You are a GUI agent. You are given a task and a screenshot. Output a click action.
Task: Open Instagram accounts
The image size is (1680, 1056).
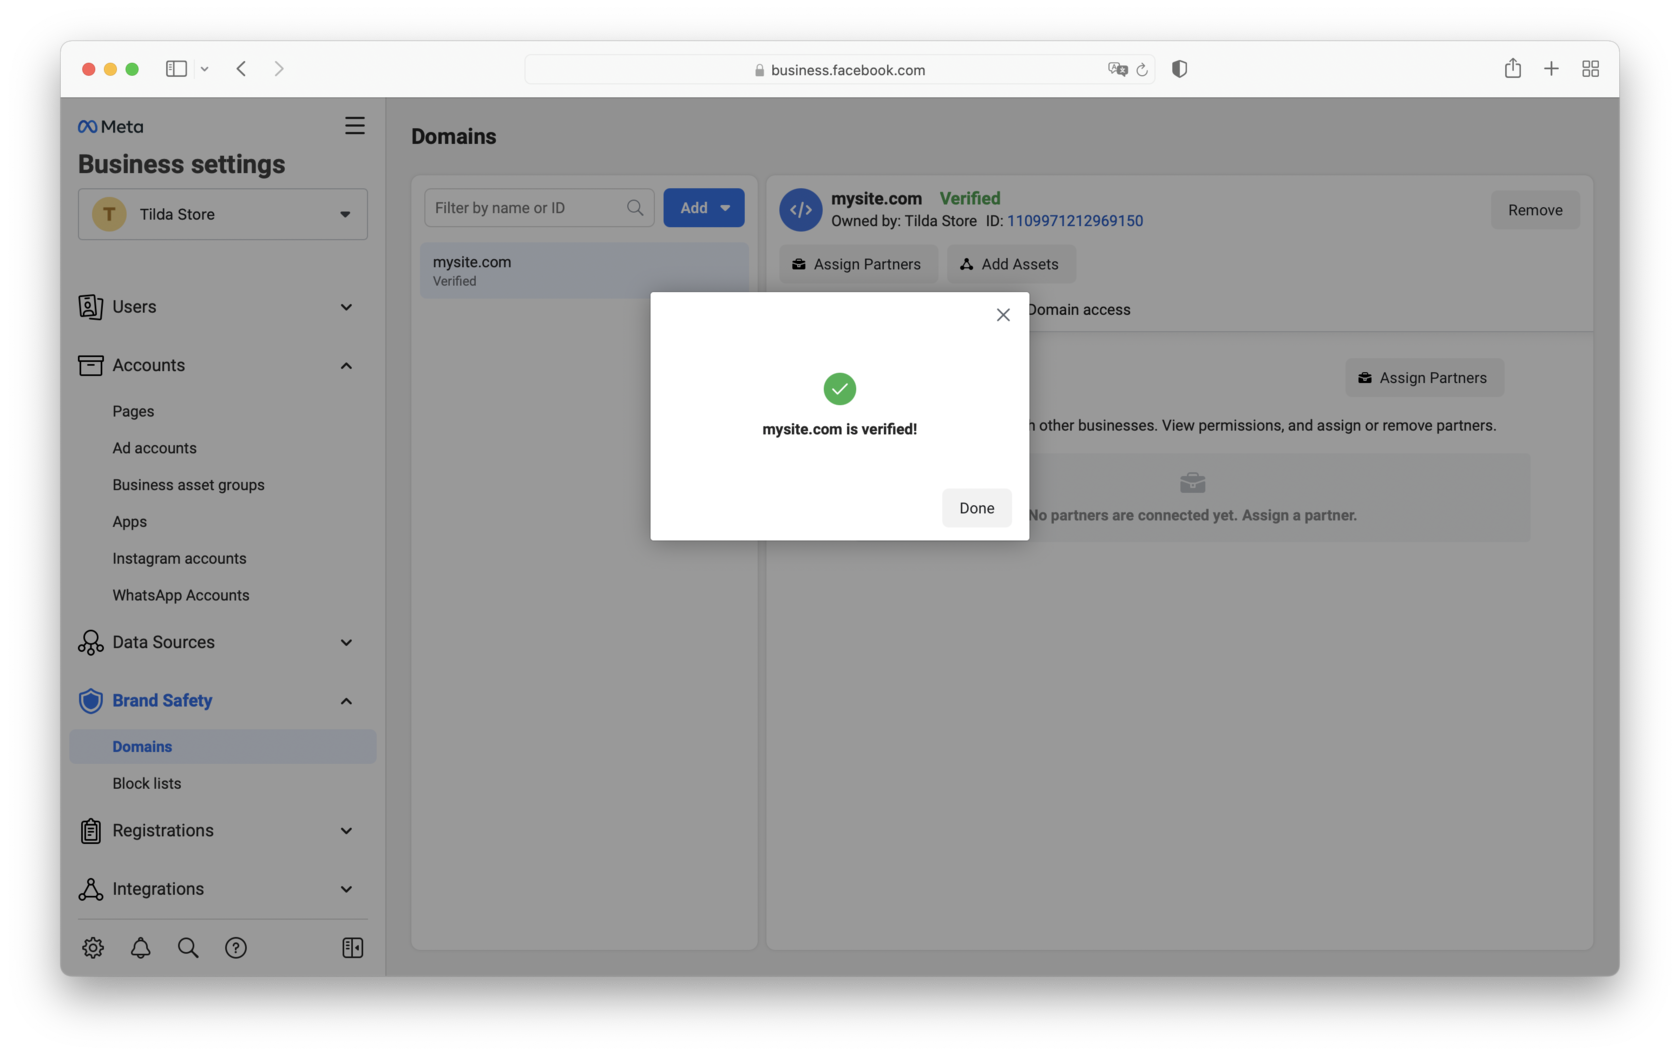pyautogui.click(x=179, y=559)
